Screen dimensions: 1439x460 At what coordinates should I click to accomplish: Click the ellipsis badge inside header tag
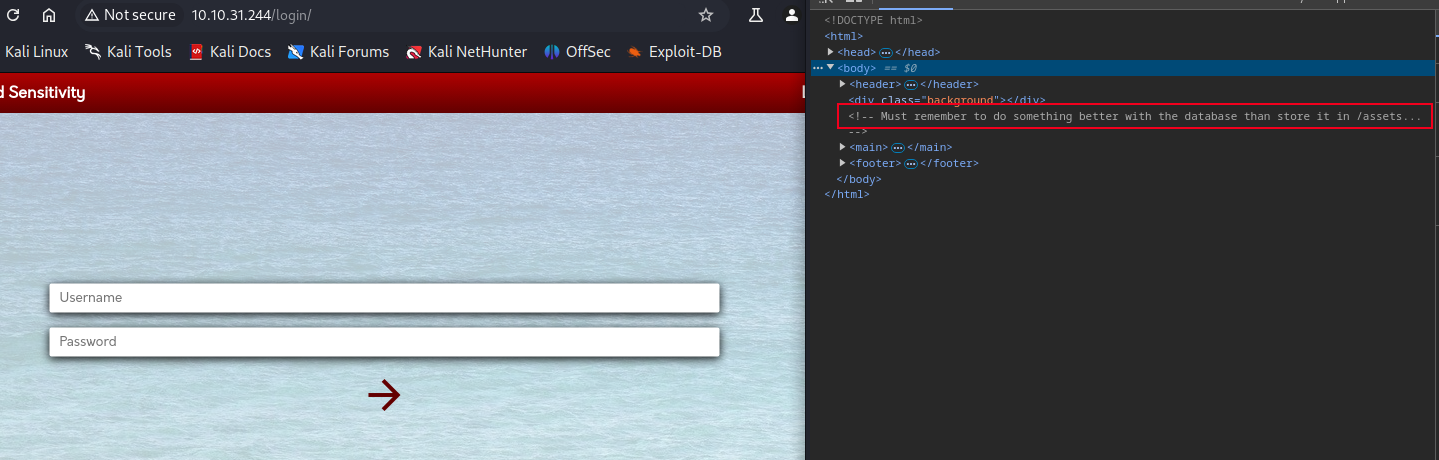(911, 84)
